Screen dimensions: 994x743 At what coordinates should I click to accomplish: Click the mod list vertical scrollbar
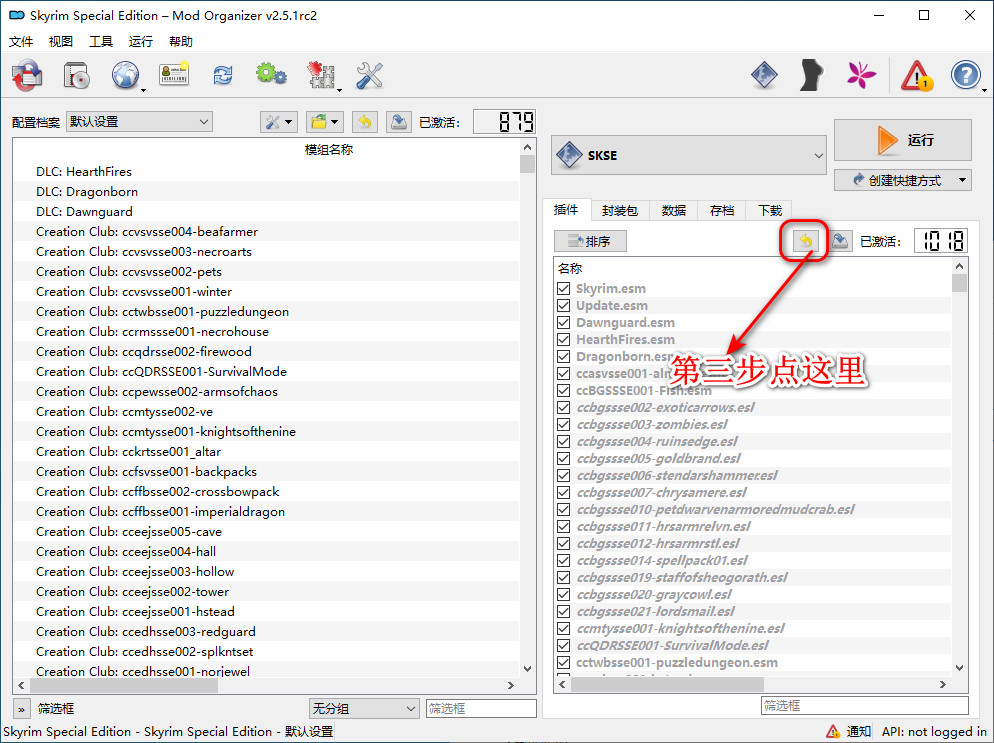coord(528,400)
